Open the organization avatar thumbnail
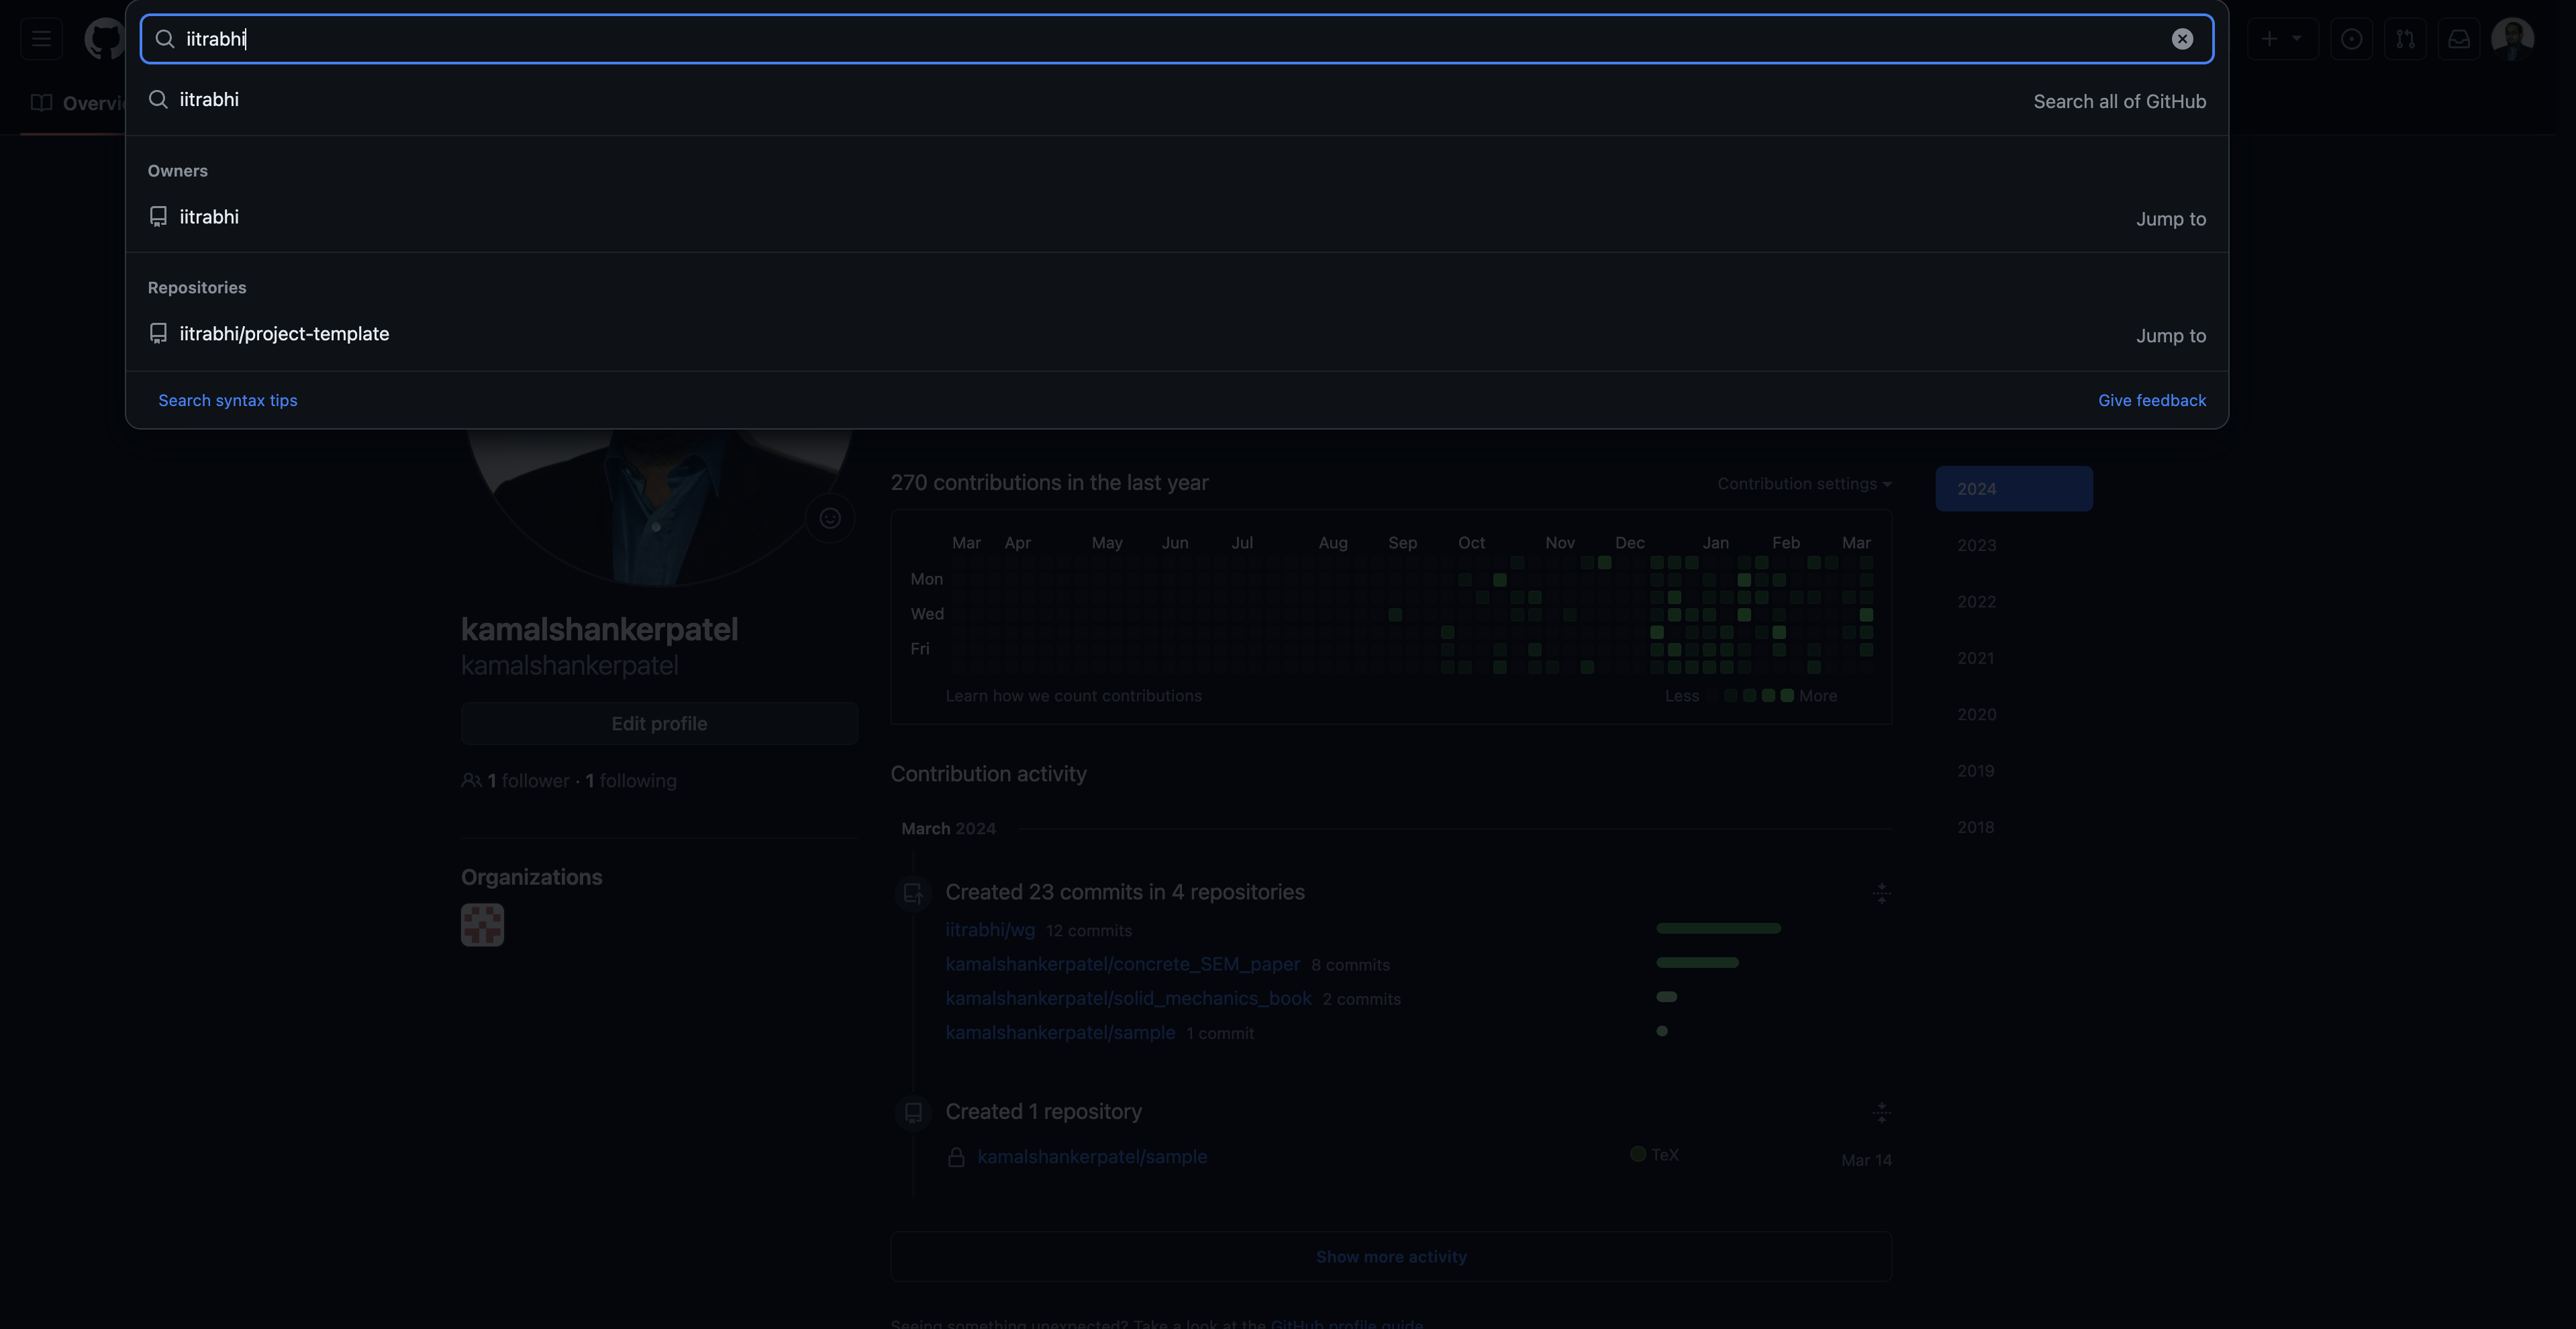This screenshot has width=2576, height=1329. (x=482, y=925)
